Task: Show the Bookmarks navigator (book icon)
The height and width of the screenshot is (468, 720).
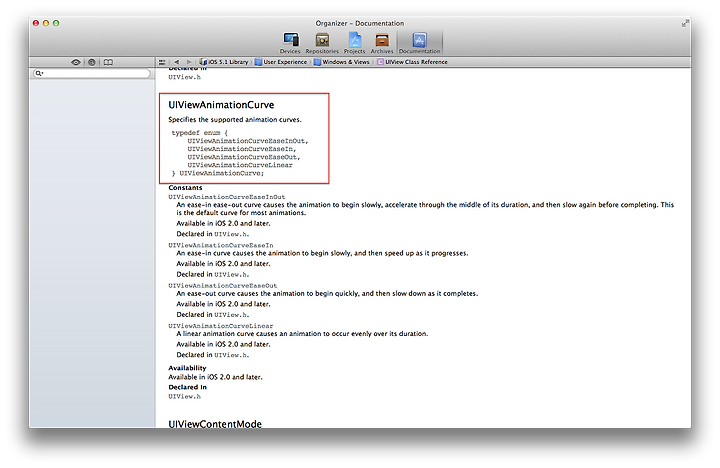Action: tap(108, 62)
